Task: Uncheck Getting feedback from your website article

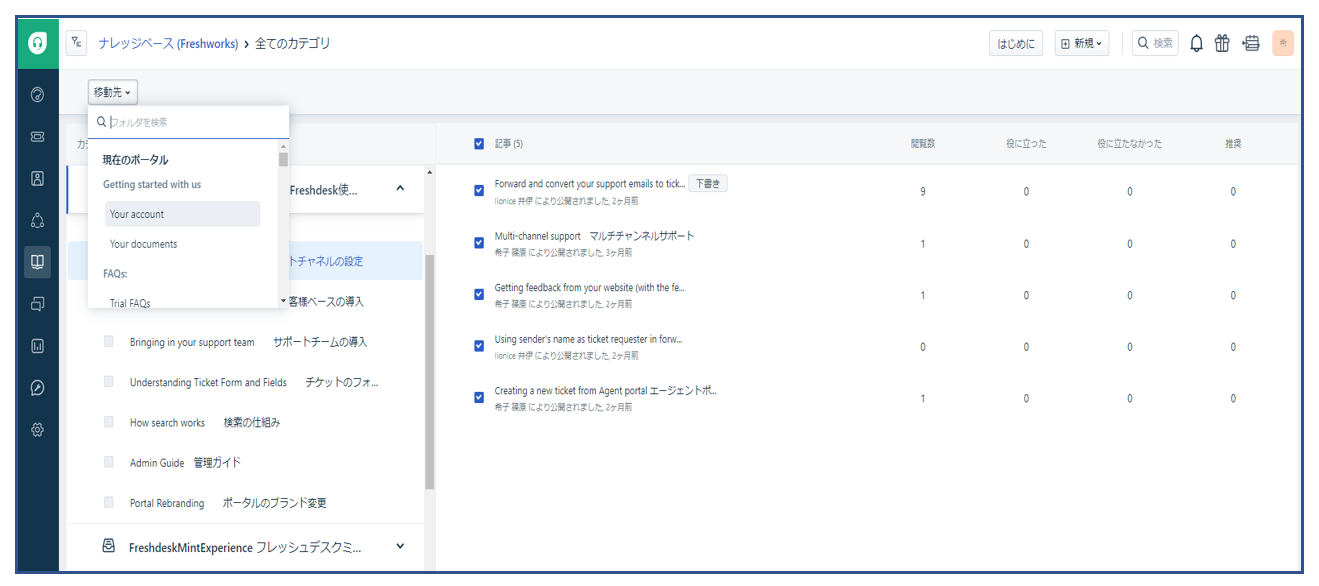Action: click(480, 295)
